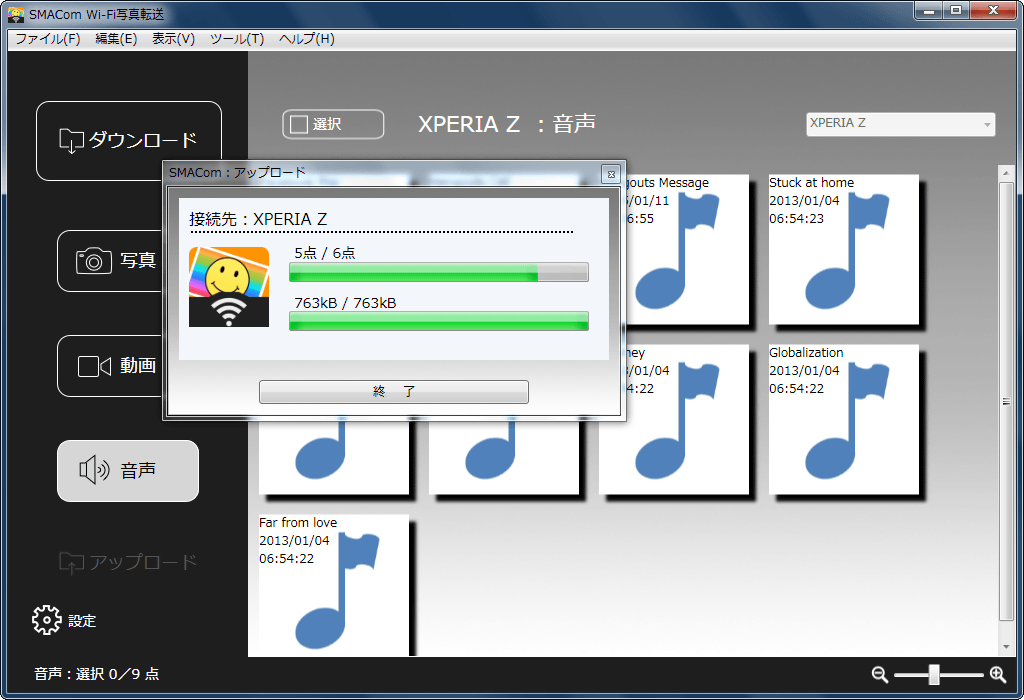Select the Globalization audio thumbnail
The width and height of the screenshot is (1024, 700).
point(844,419)
